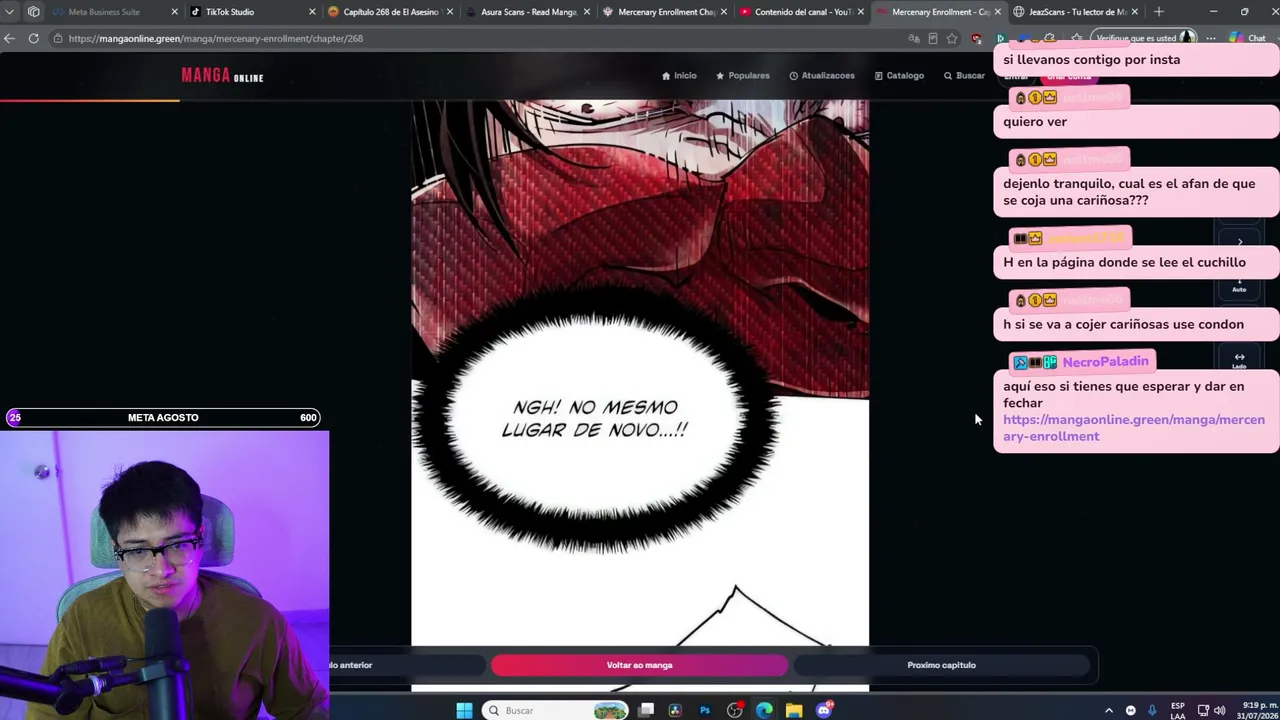
Task: Open the Atualizacoes updates page
Action: coord(822,76)
